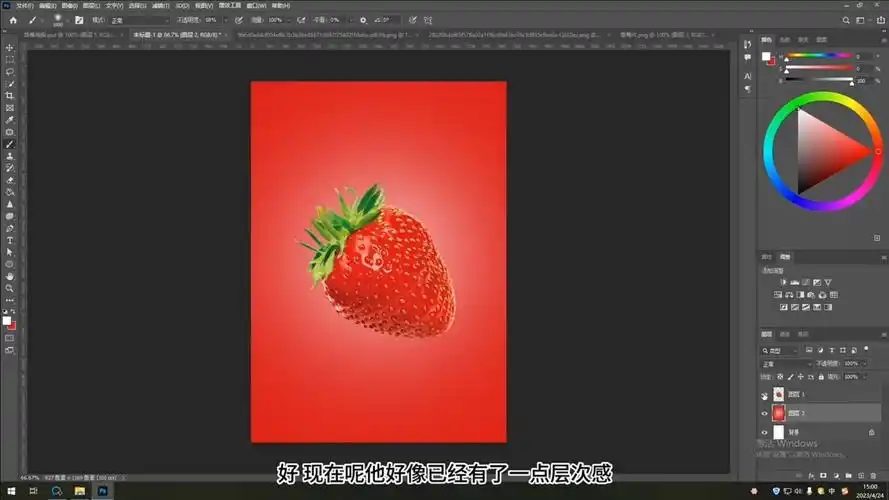The width and height of the screenshot is (889, 500).
Task: Switch to the active untitled document tab
Action: [176, 35]
